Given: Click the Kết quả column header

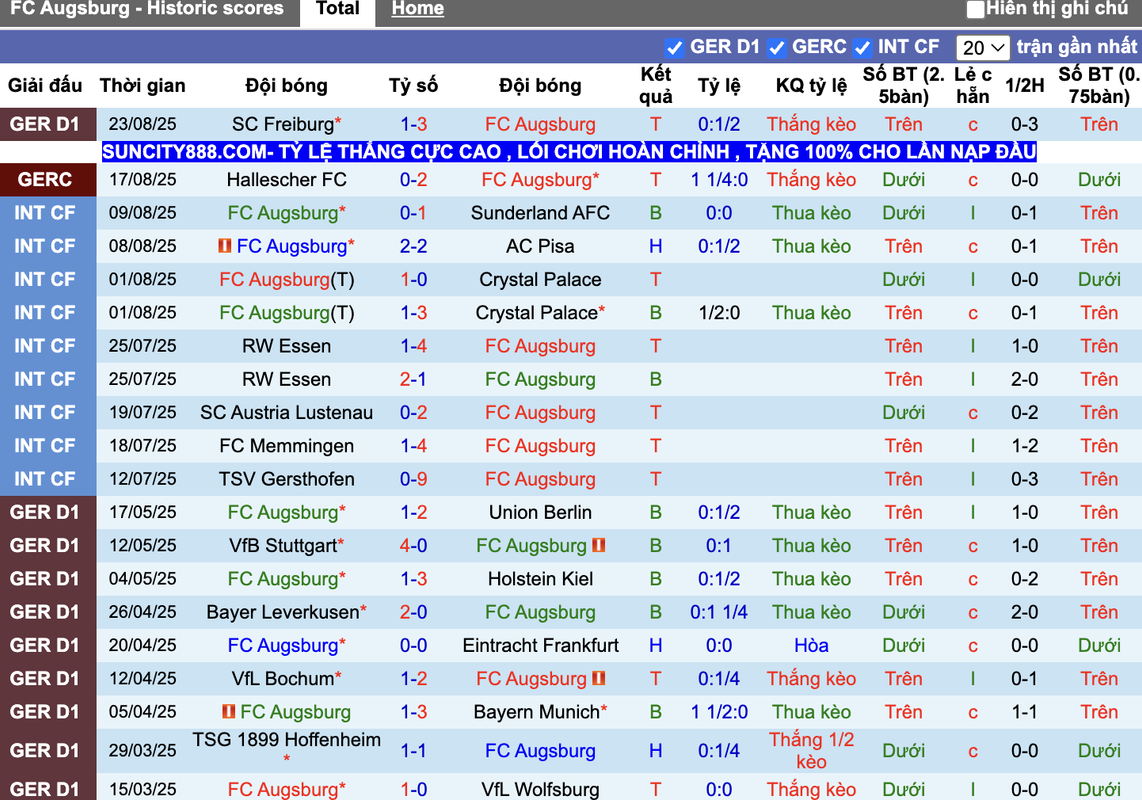Looking at the screenshot, I should (655, 85).
